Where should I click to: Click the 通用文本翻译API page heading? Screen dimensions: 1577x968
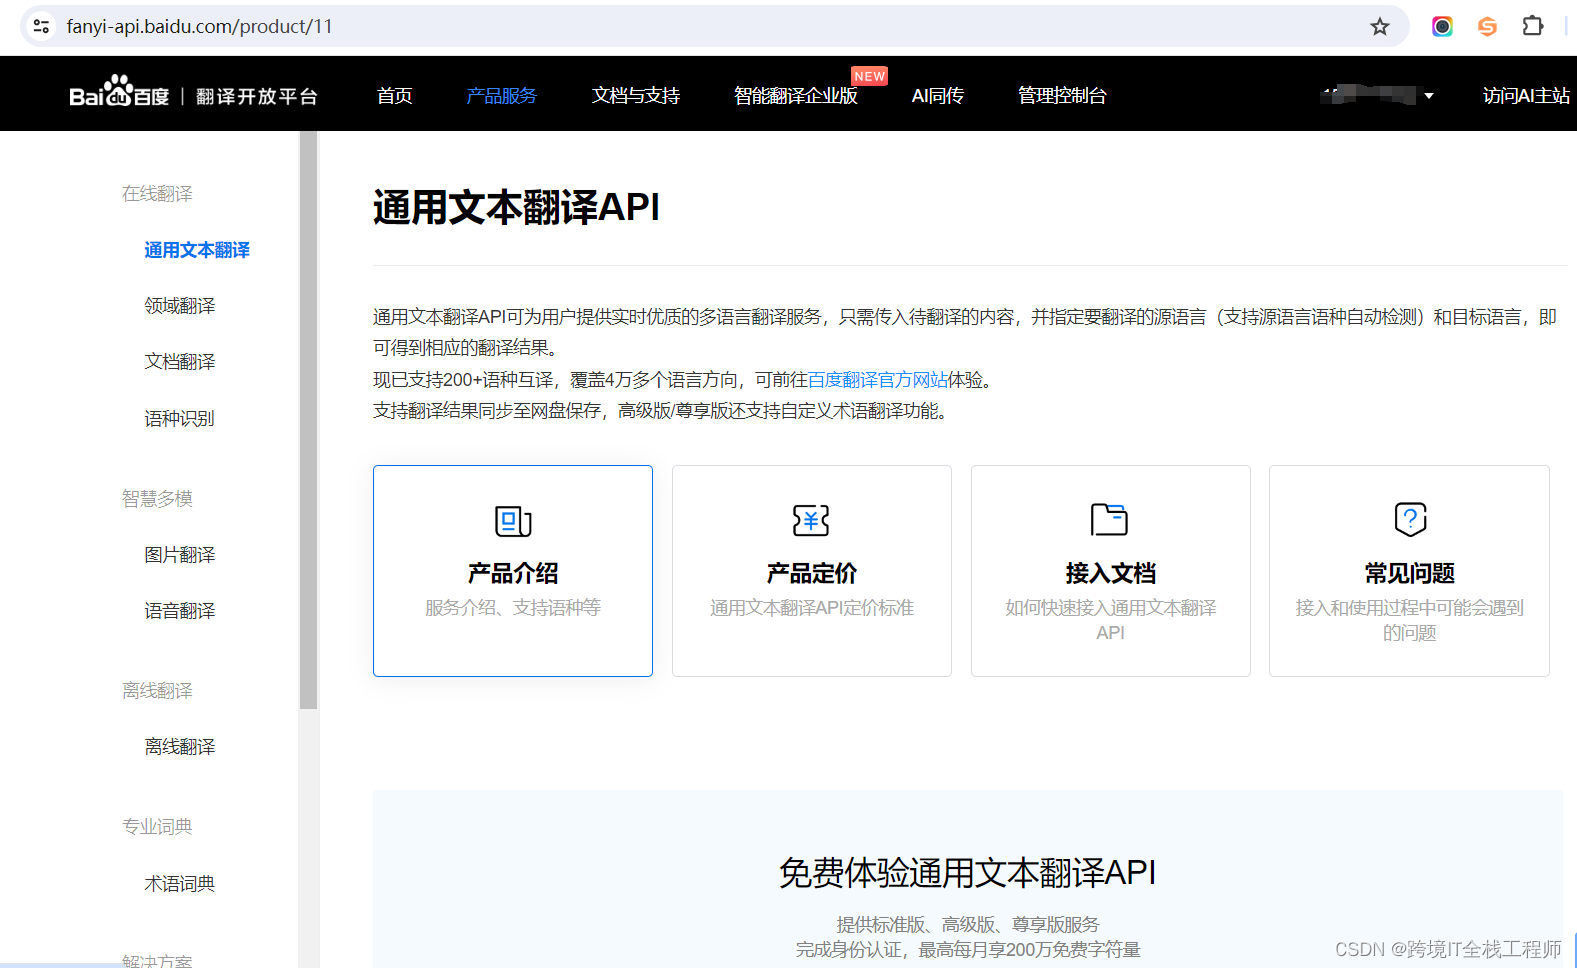pyautogui.click(x=516, y=208)
